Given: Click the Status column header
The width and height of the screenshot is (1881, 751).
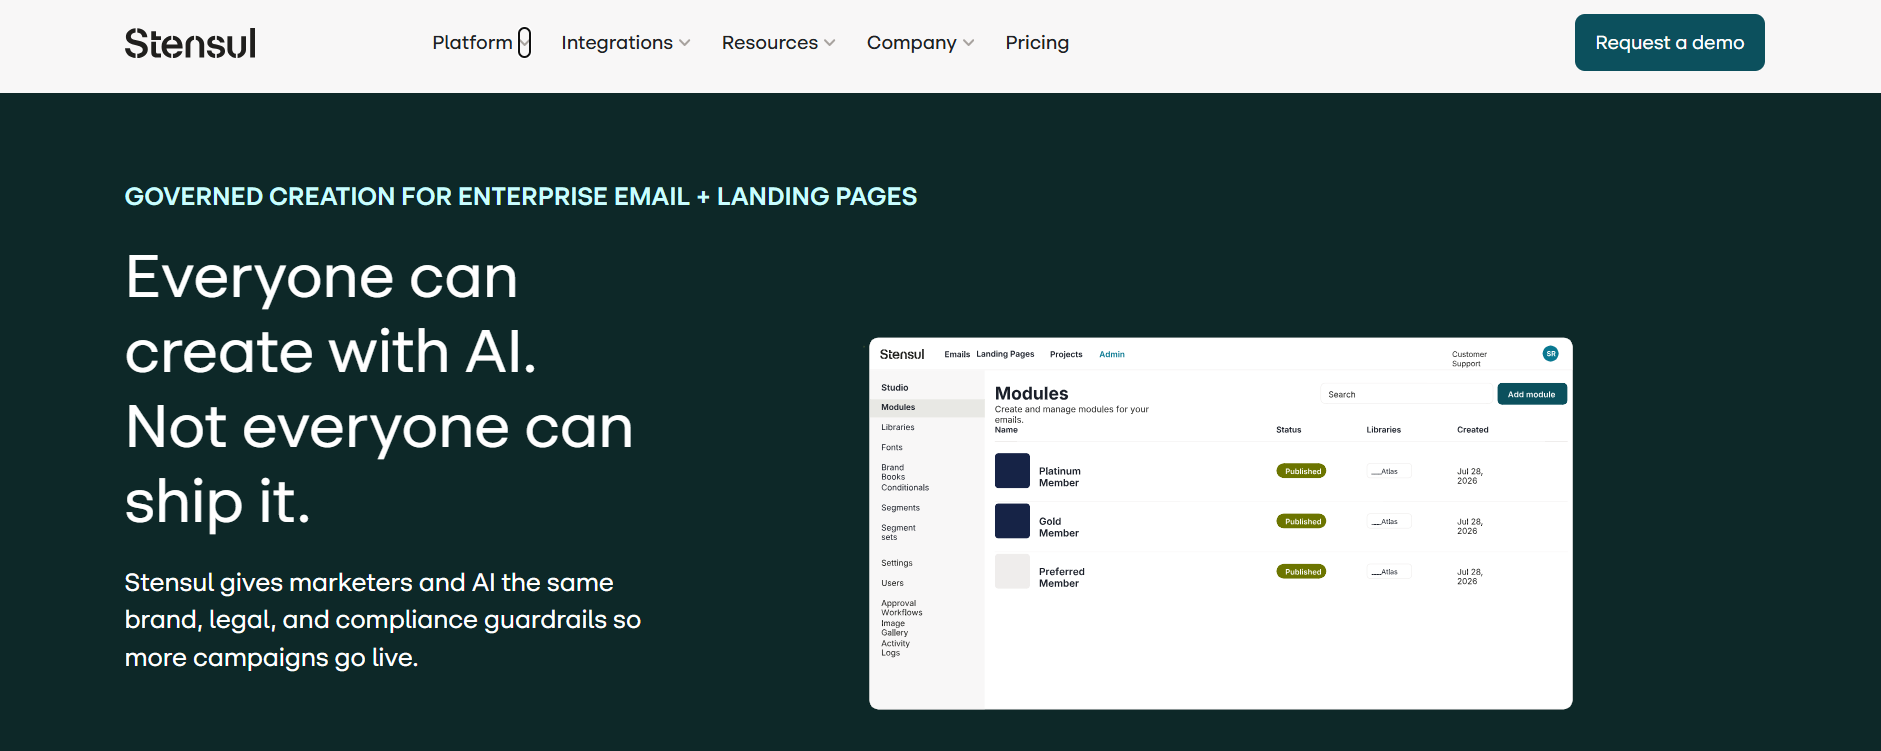Looking at the screenshot, I should coord(1288,430).
